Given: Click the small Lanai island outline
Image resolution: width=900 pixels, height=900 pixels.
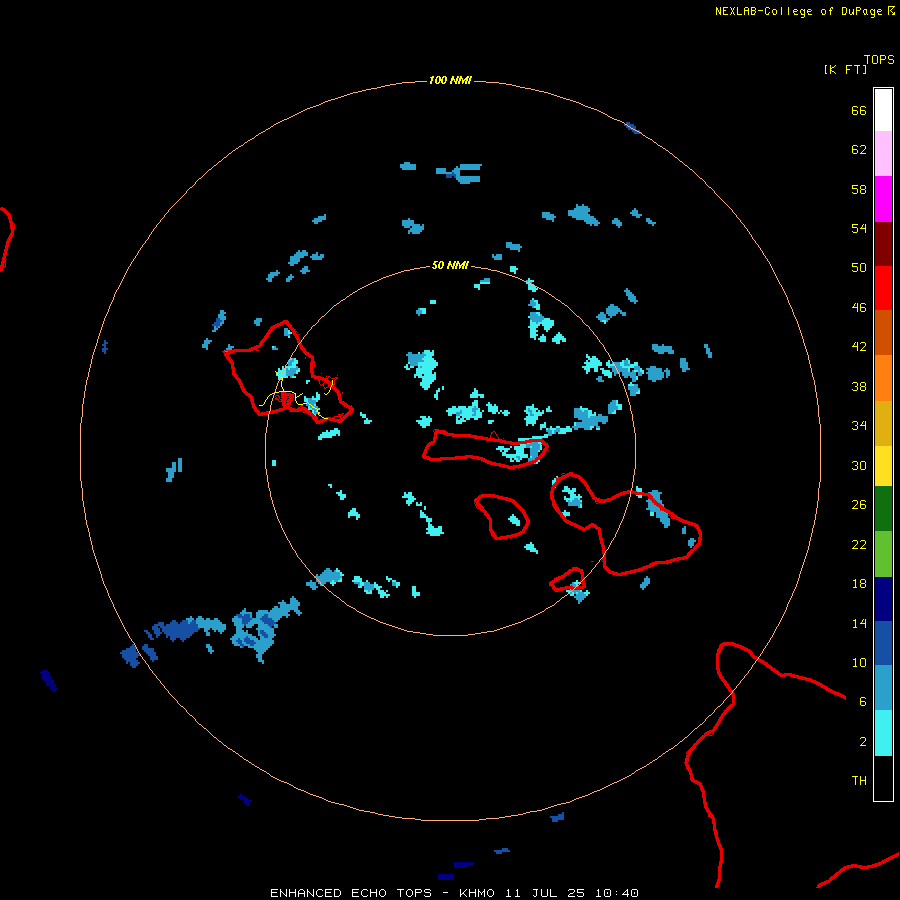Looking at the screenshot, I should click(x=502, y=516).
